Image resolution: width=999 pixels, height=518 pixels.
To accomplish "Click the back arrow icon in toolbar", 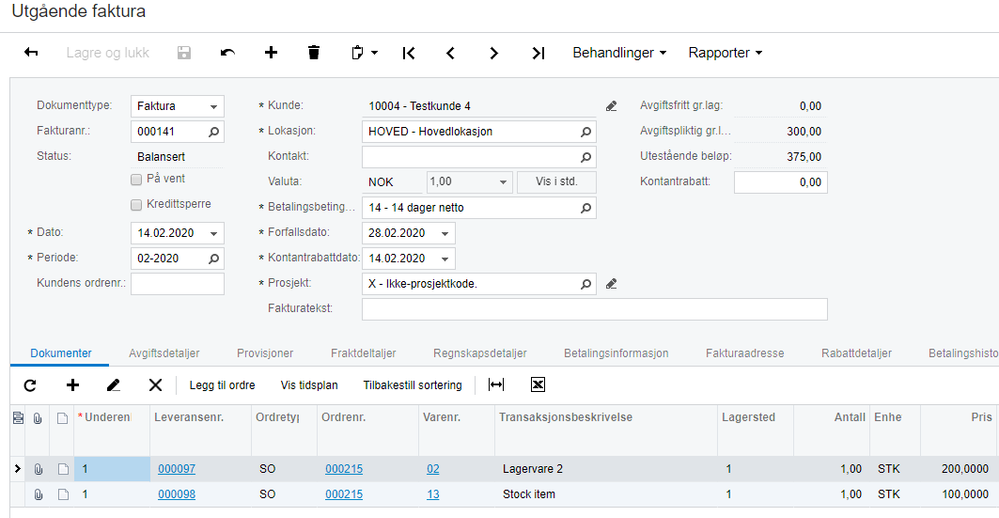I will 31,52.
